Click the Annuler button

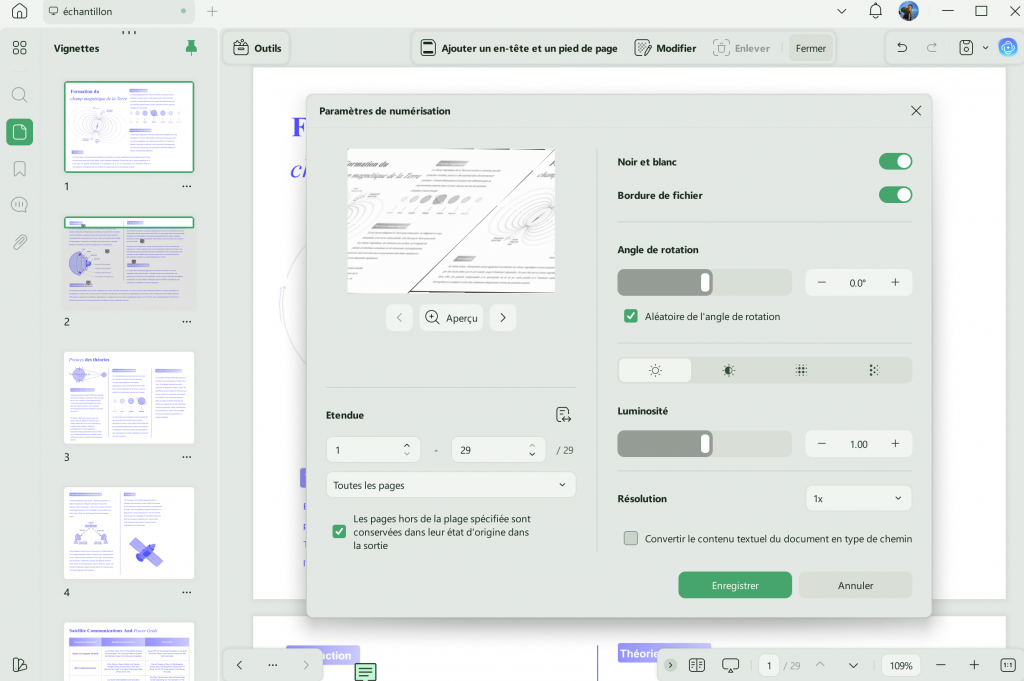pyautogui.click(x=855, y=585)
